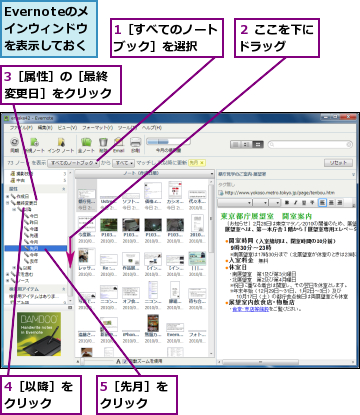Viewport: 360px width, 415px height.
Task: Apply bold formatting in the note editor
Action: coord(286,202)
